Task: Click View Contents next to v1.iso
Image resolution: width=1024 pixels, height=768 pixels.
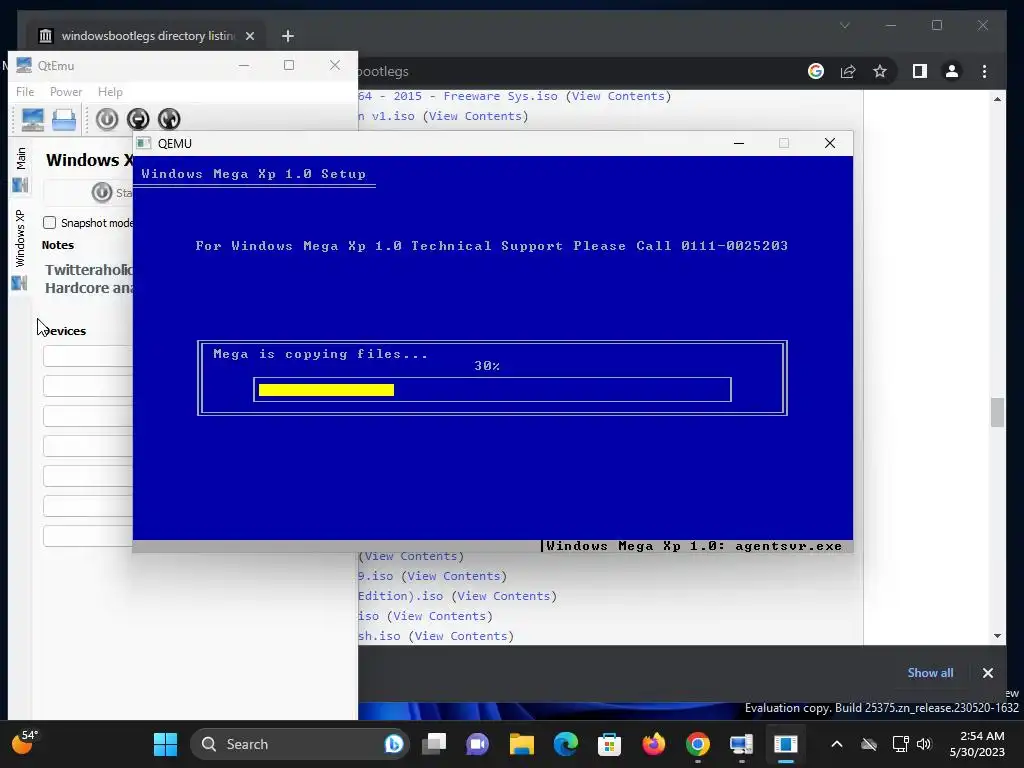Action: click(x=475, y=116)
